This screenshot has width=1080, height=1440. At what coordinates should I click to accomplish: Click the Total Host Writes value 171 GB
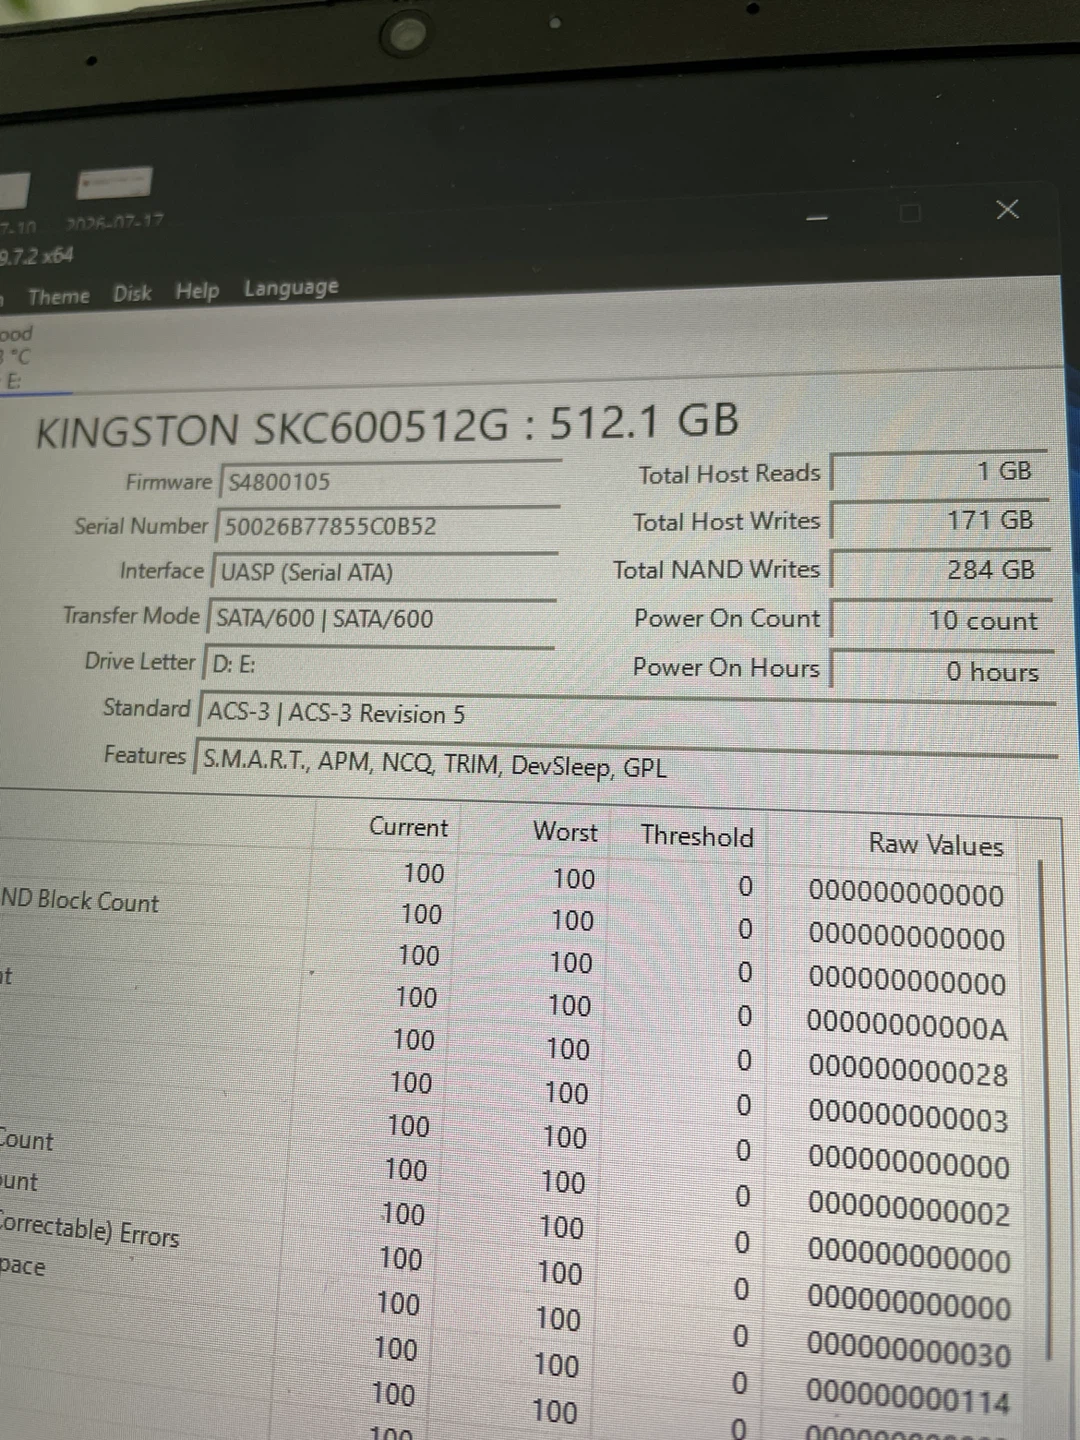tap(941, 520)
